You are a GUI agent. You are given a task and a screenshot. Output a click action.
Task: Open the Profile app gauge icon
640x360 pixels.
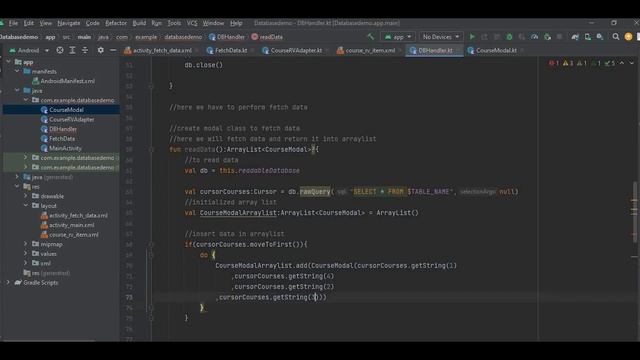point(534,37)
